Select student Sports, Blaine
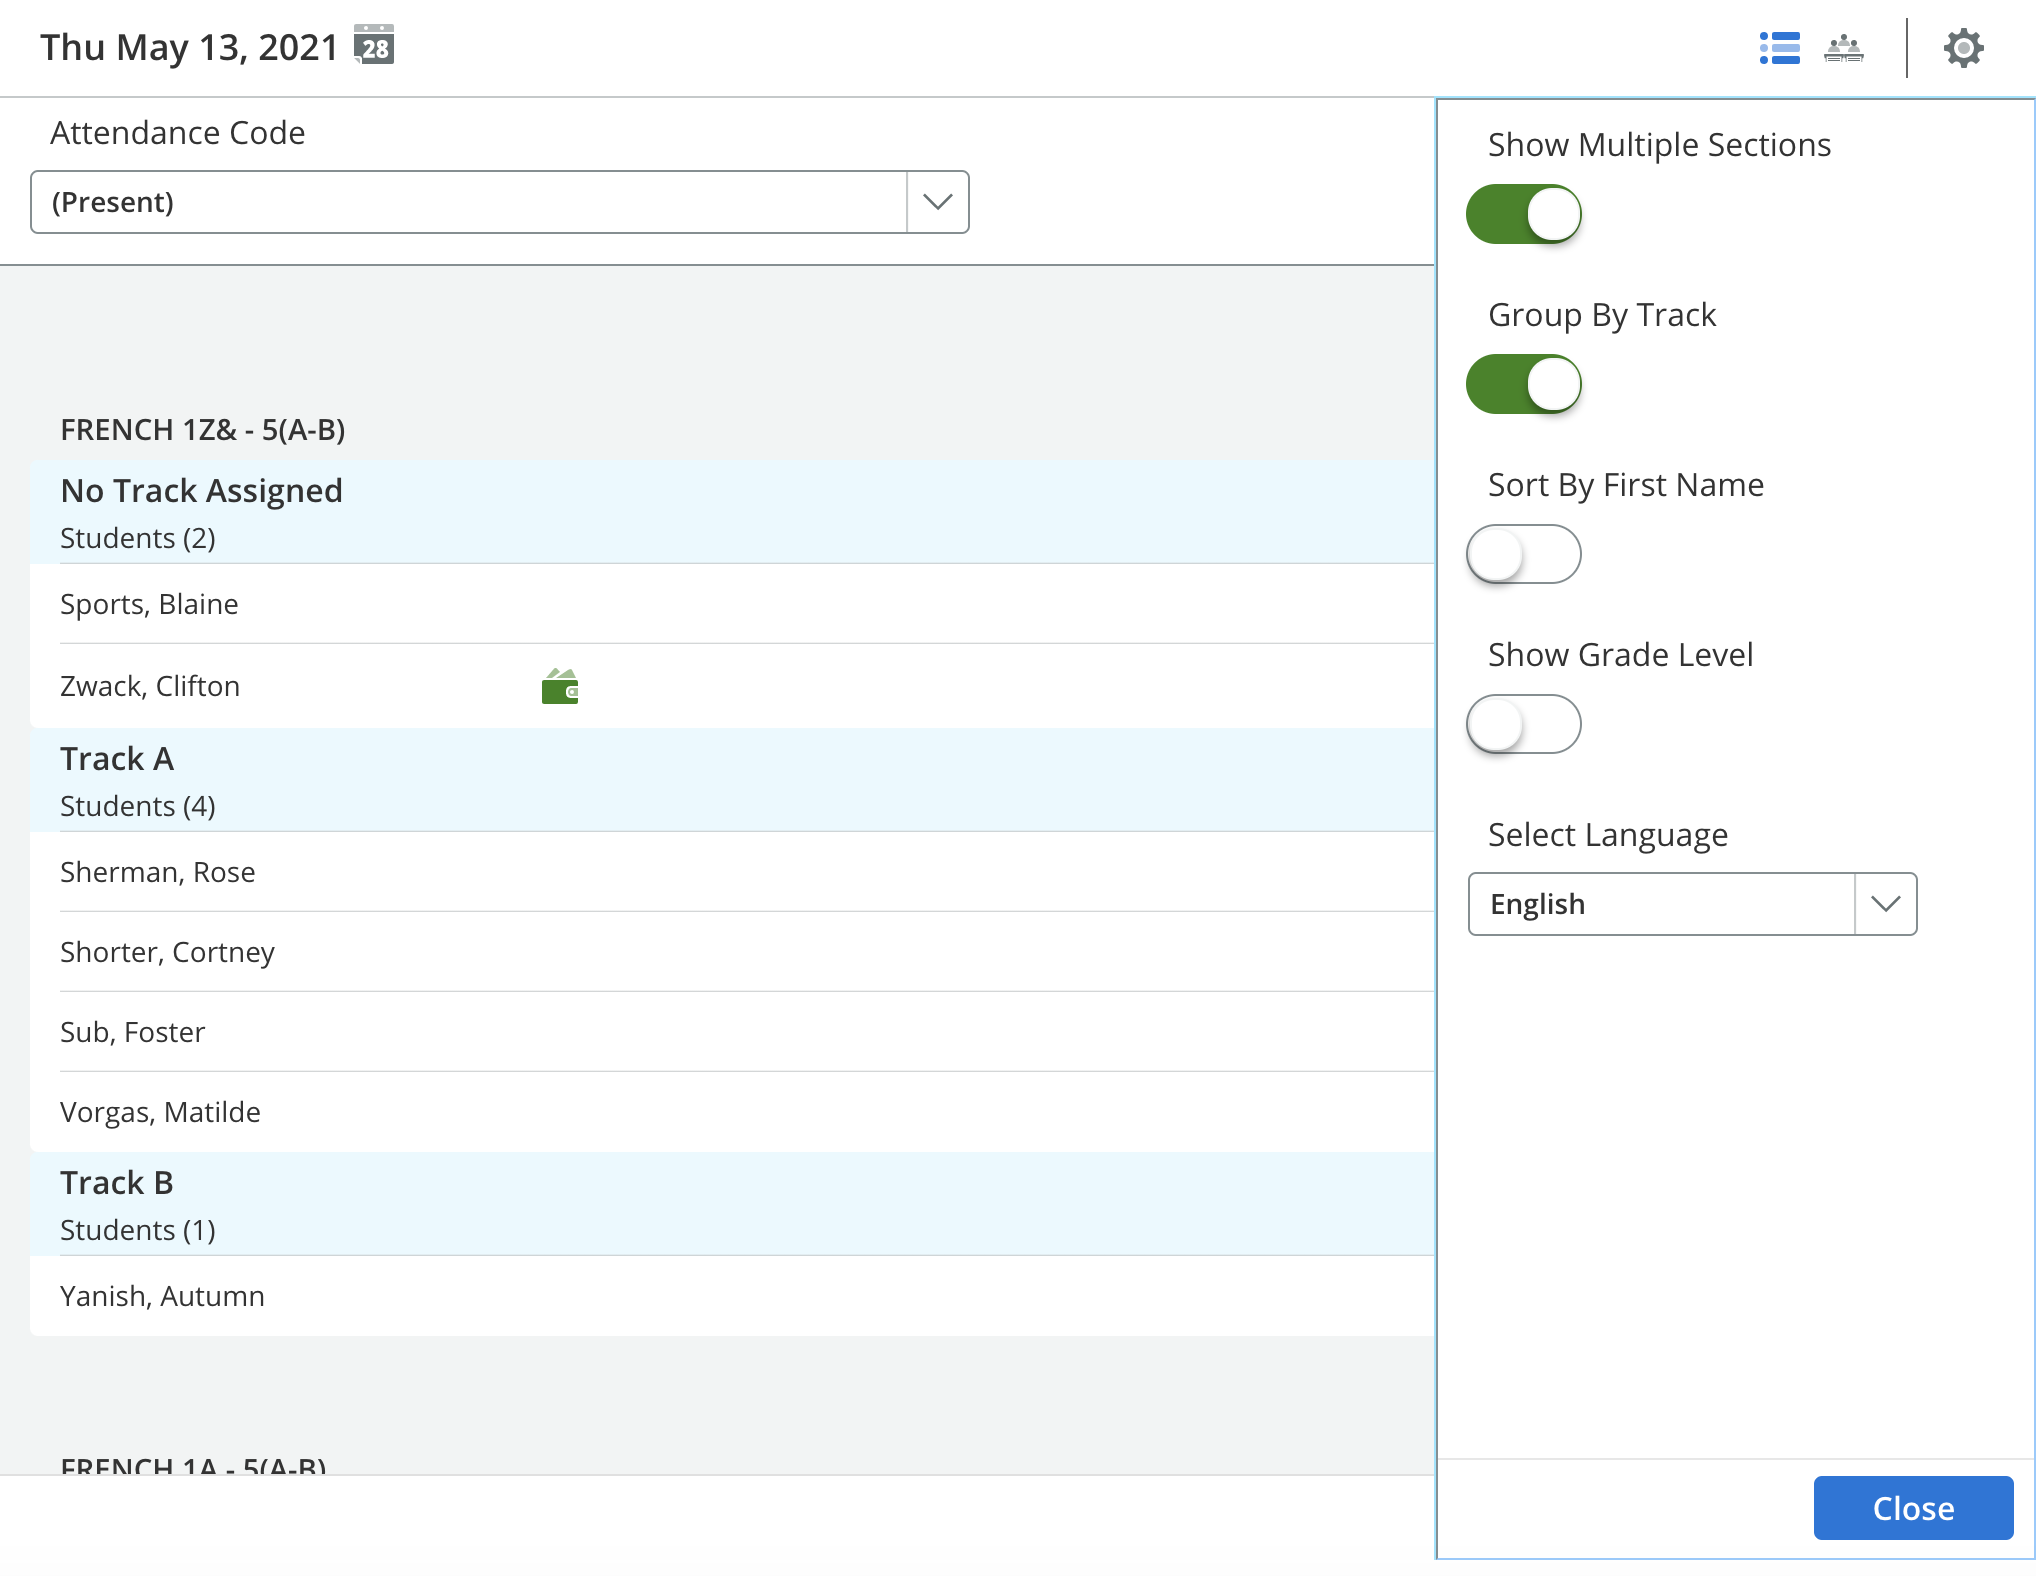The height and width of the screenshot is (1576, 2036). [x=150, y=604]
